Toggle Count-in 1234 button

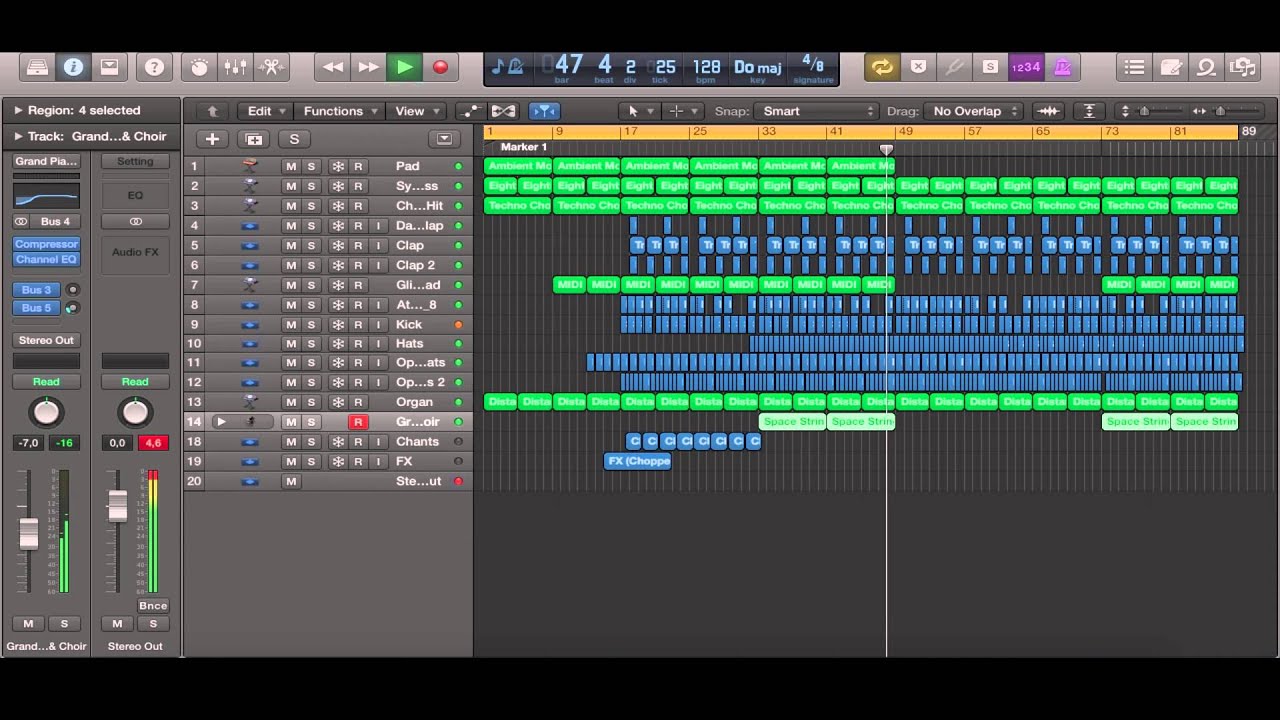click(1026, 67)
